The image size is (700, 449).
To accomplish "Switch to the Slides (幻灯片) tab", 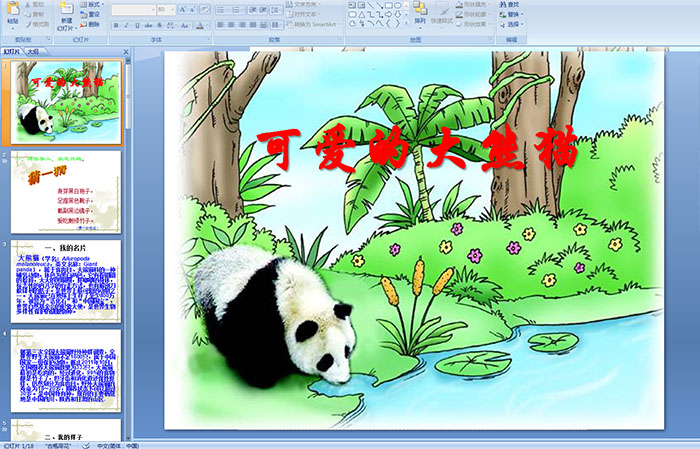I will click(12, 50).
